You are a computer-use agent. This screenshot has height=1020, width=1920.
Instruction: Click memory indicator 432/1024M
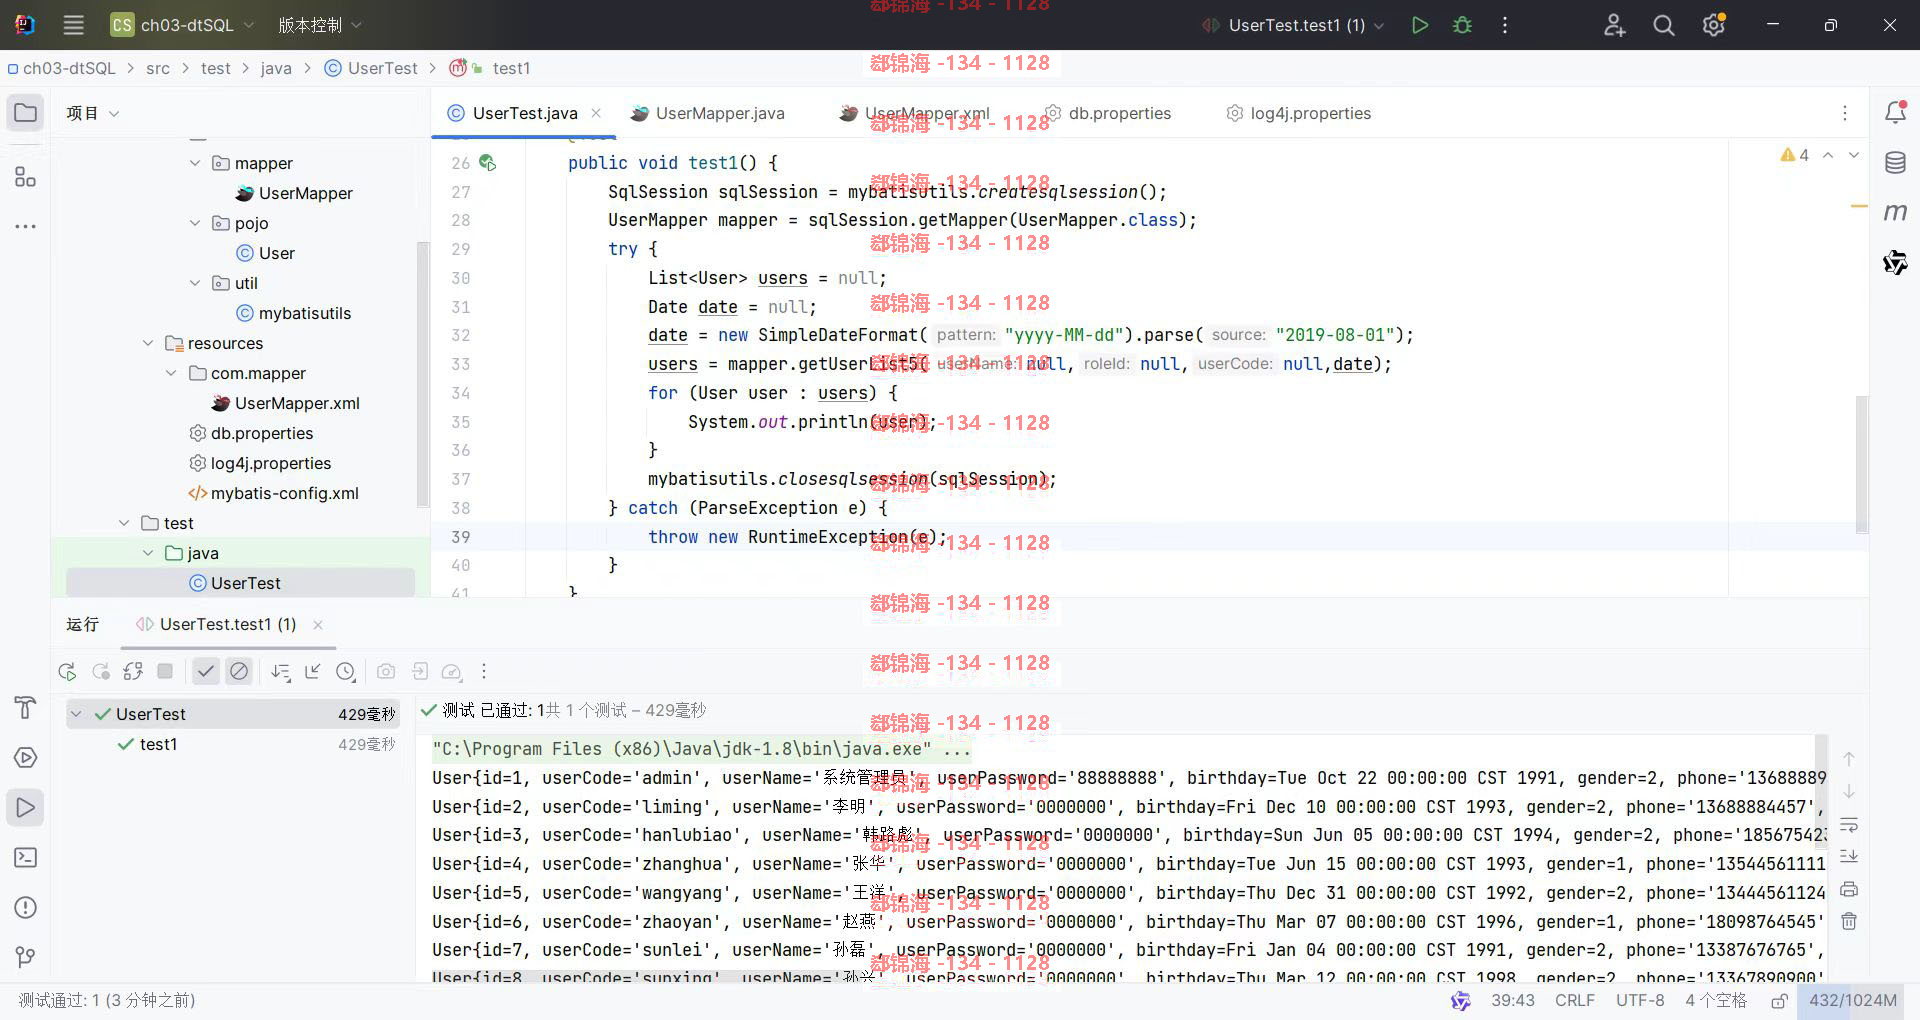pos(1852,1000)
